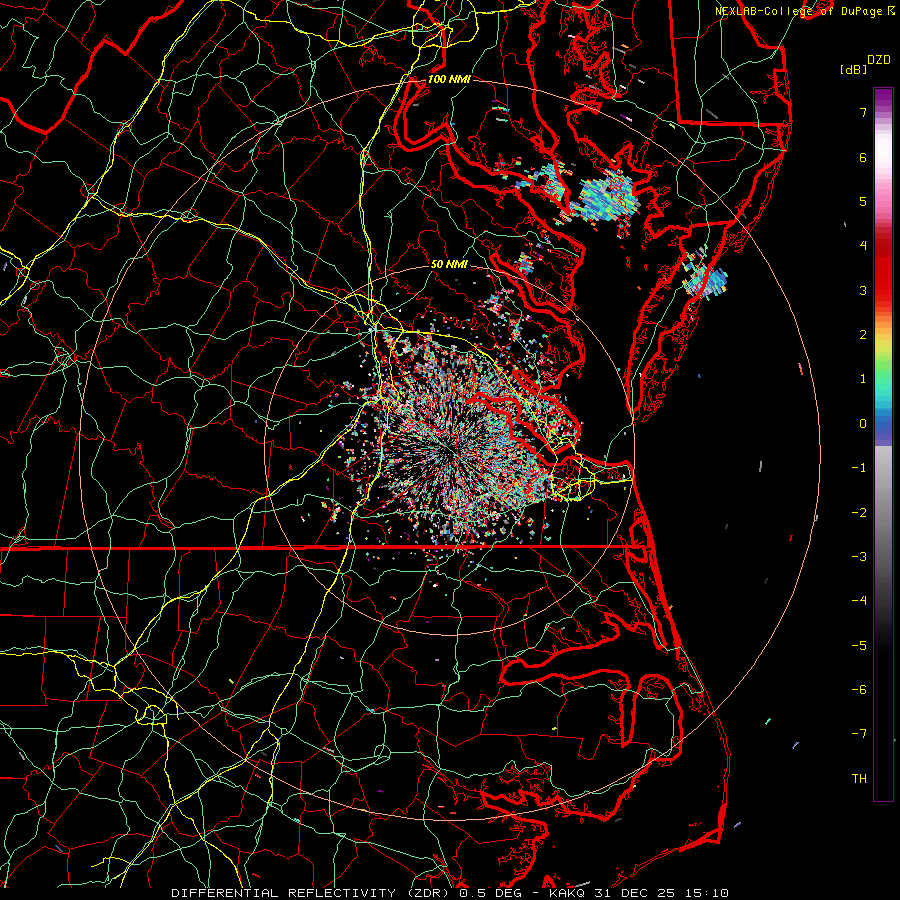Click the -3 value on the color scale
900x900 pixels.
[859, 557]
